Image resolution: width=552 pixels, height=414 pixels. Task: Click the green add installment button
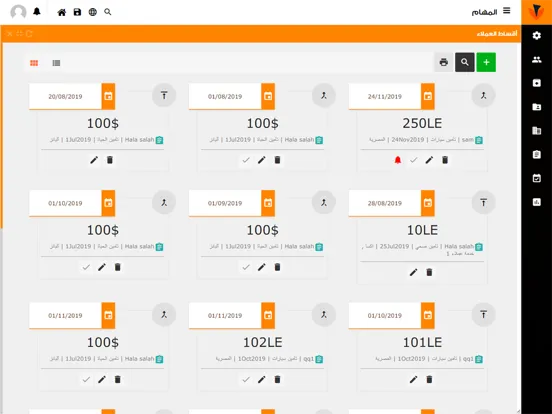pyautogui.click(x=486, y=62)
